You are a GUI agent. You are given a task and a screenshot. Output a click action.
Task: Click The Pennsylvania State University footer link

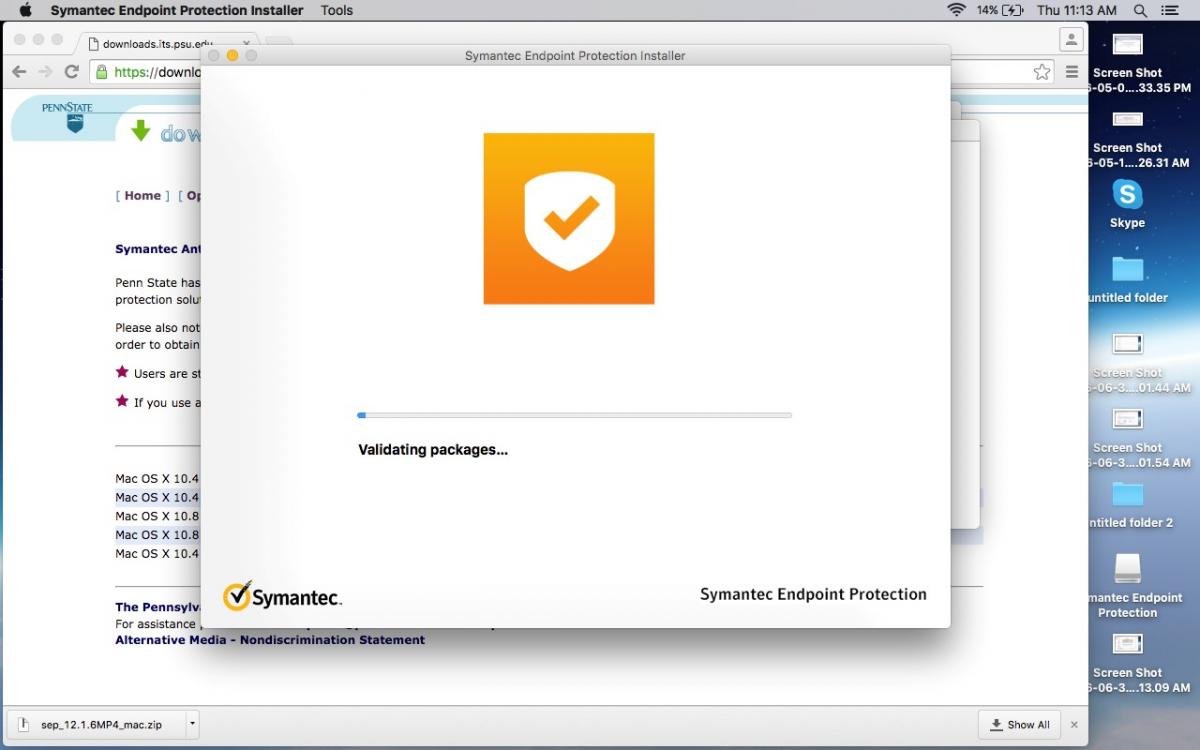tap(157, 607)
